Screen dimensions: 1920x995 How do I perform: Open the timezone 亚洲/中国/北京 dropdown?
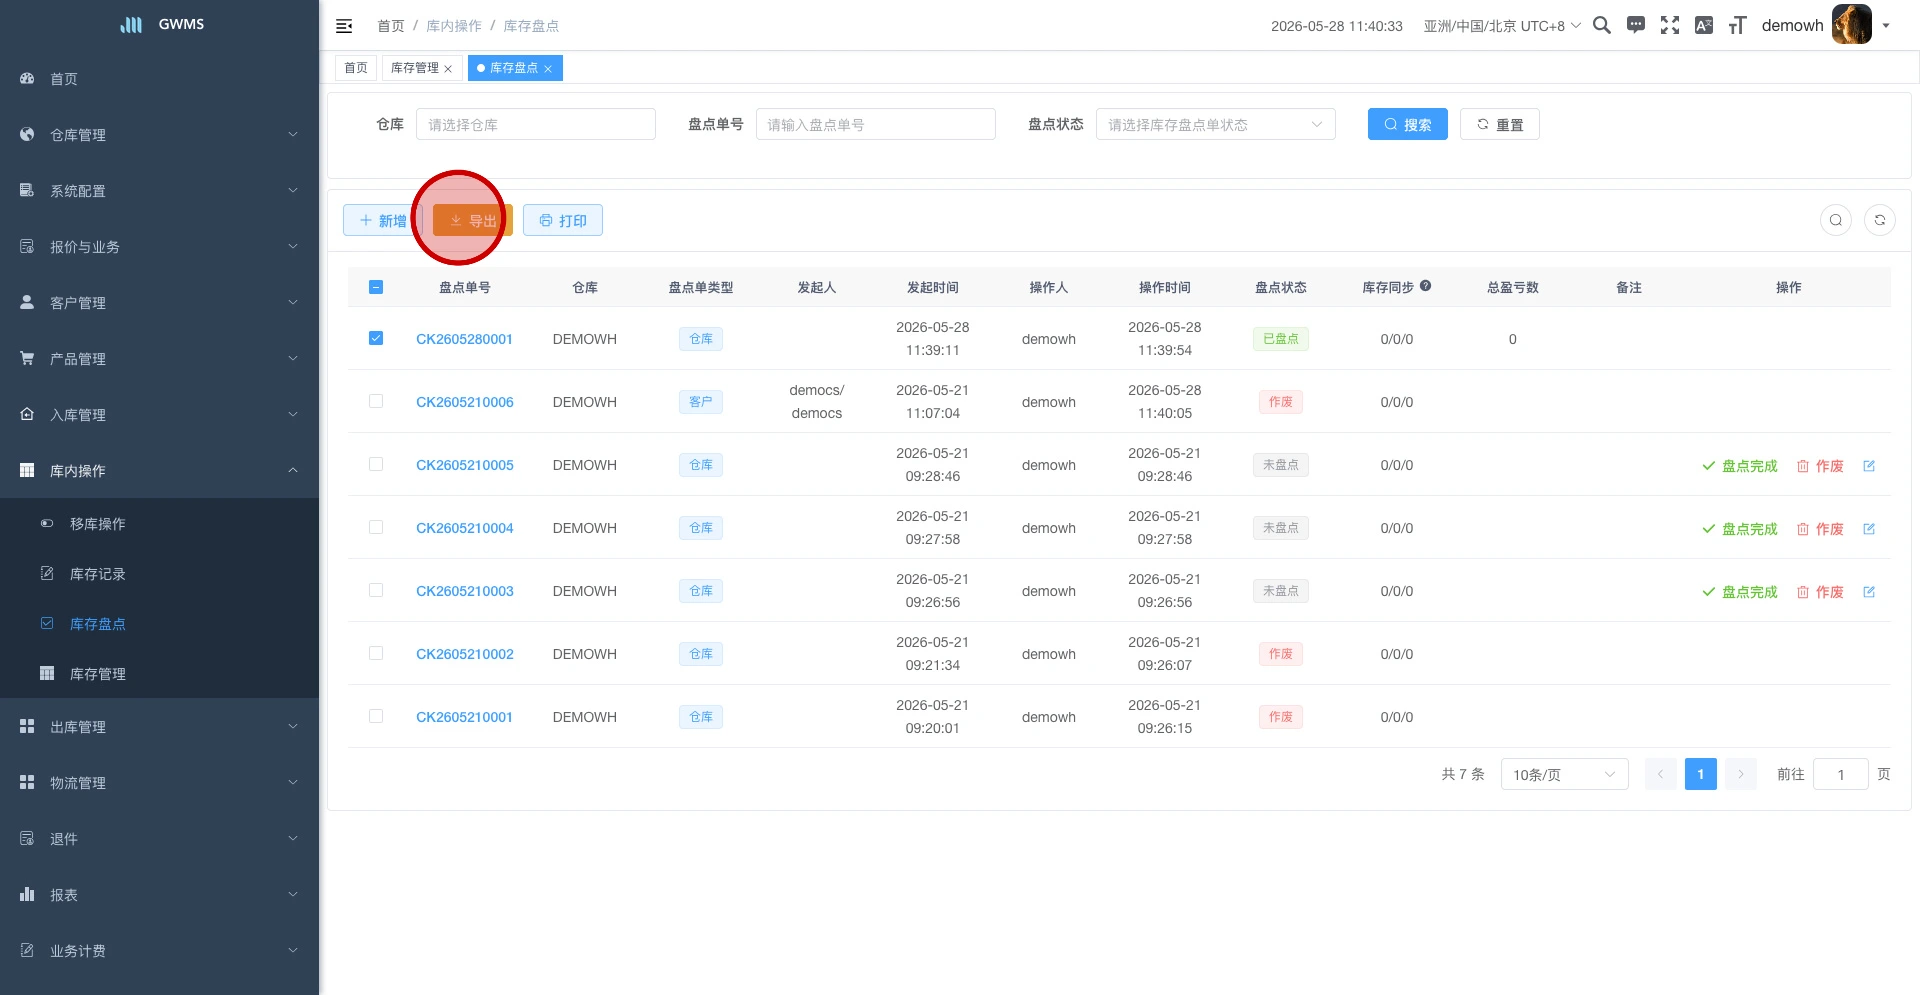tap(1502, 26)
